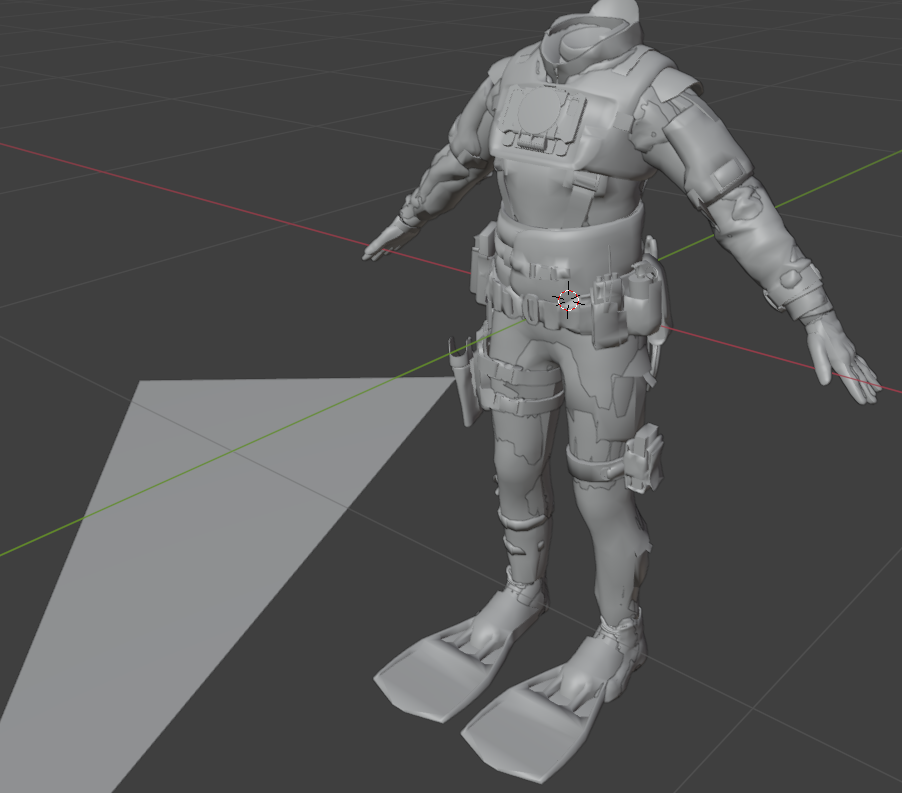Click the 3D cursor at the character's waist
Viewport: 902px width, 793px height.
568,300
